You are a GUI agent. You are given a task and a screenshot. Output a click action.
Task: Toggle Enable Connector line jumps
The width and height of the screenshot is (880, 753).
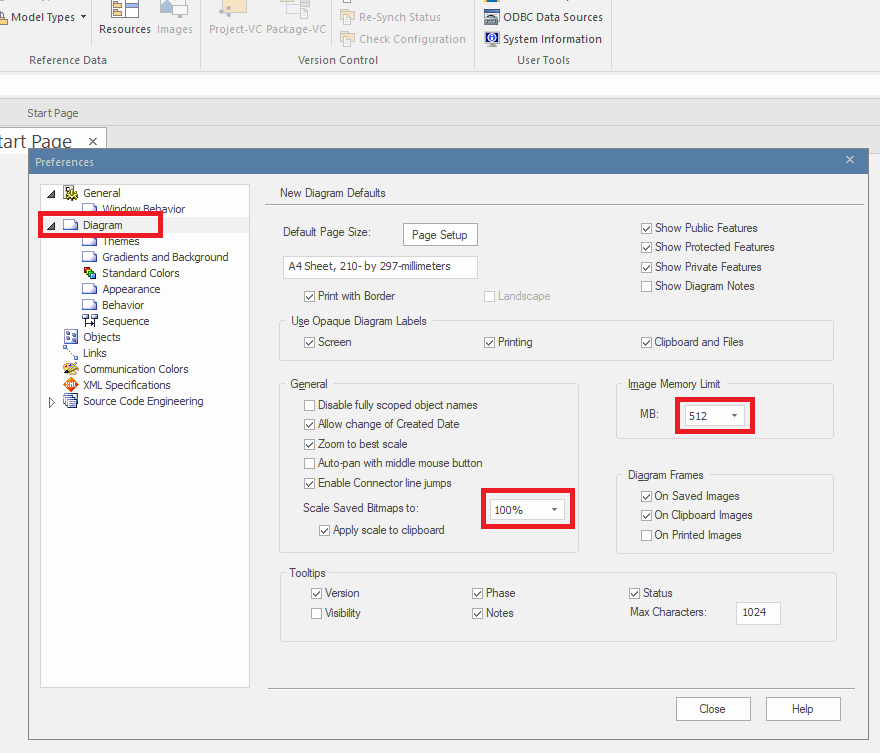309,483
